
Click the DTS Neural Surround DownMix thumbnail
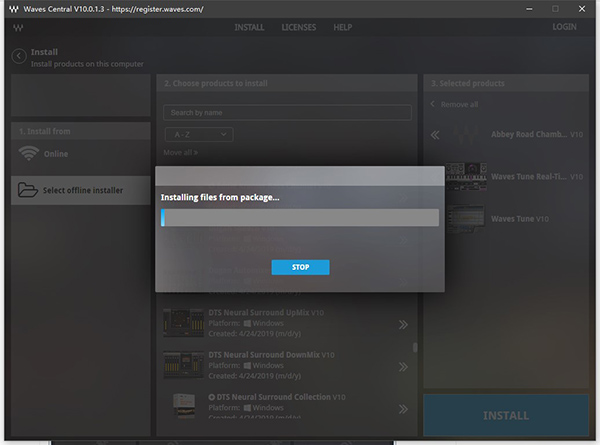tap(183, 365)
